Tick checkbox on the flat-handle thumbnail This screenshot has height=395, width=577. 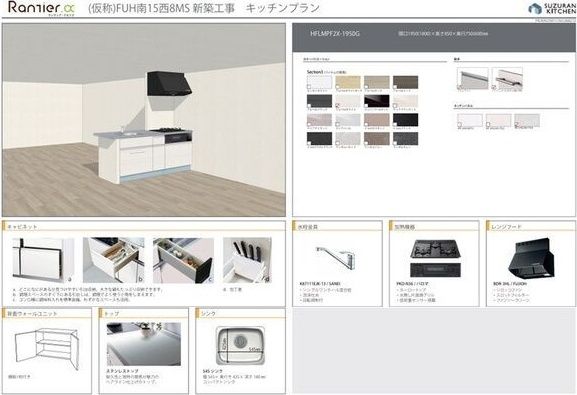[x=460, y=88]
